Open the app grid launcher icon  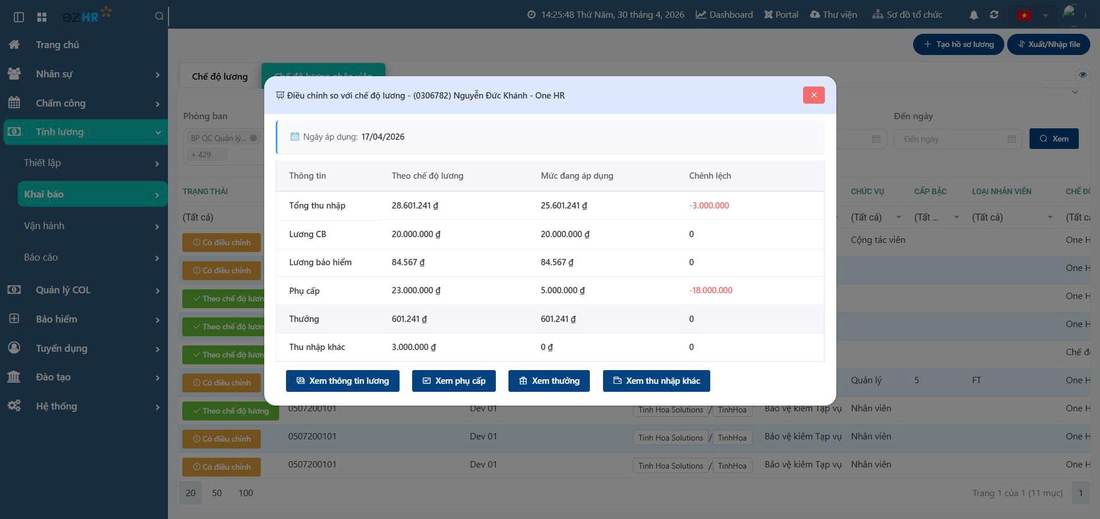tap(41, 16)
